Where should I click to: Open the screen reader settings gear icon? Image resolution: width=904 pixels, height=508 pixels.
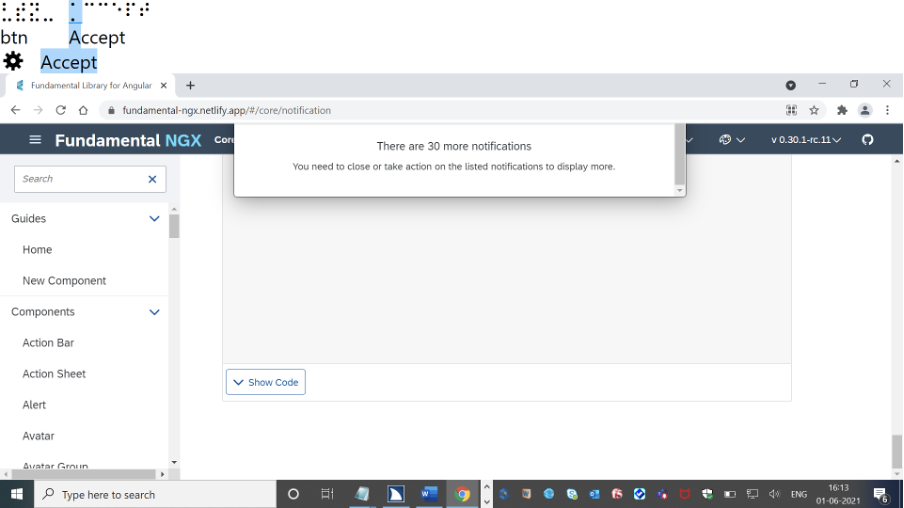[x=13, y=61]
